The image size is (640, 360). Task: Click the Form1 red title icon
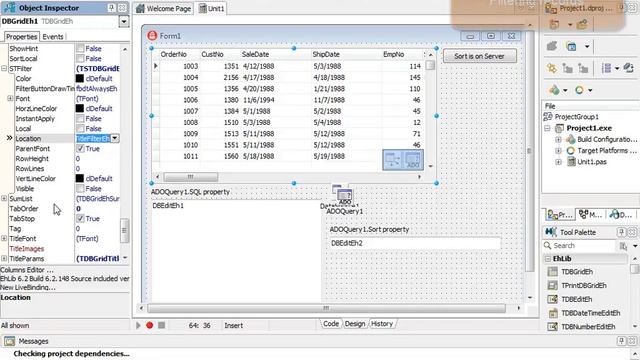tap(152, 36)
